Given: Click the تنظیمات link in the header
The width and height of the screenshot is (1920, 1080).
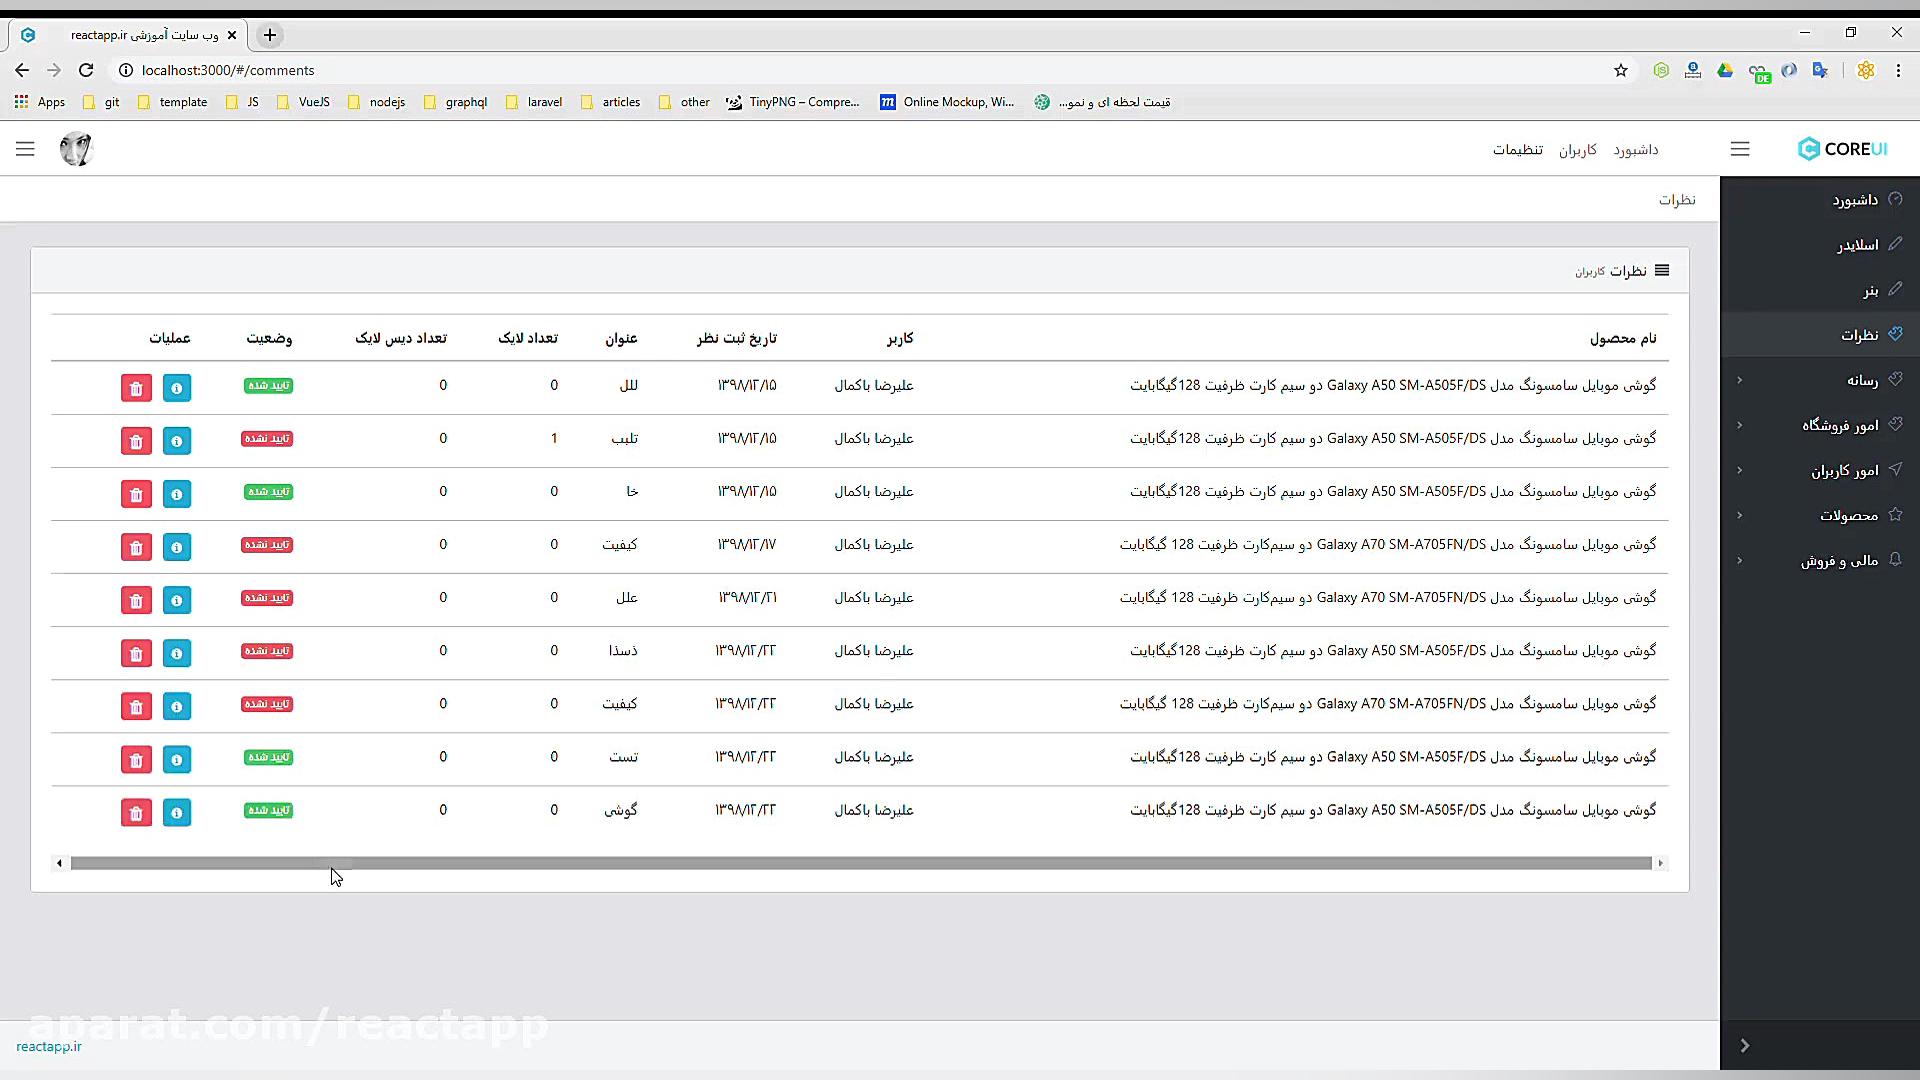Looking at the screenshot, I should click(x=1517, y=150).
